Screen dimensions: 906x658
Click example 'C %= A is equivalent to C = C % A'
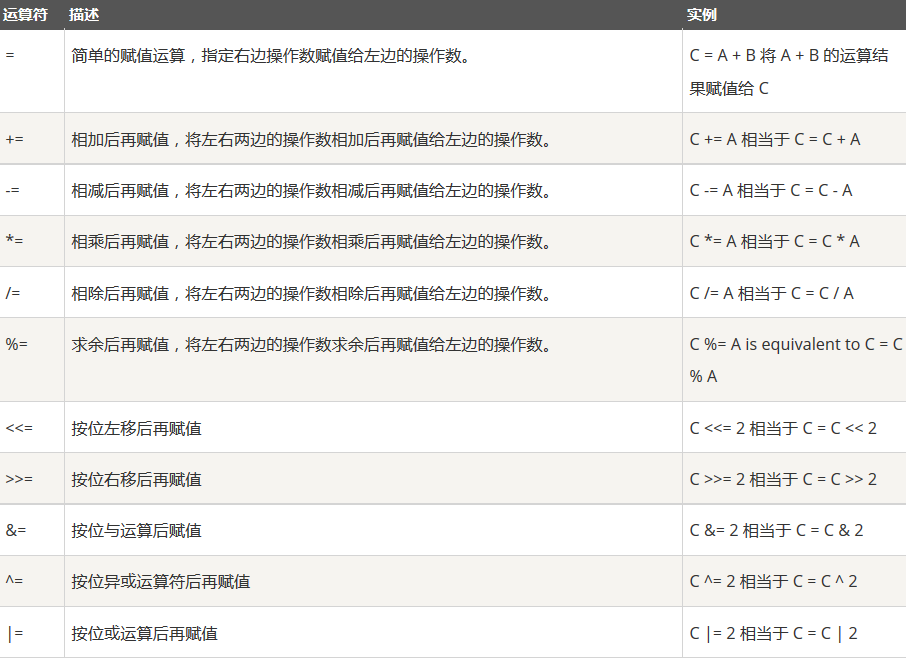pyautogui.click(x=796, y=360)
